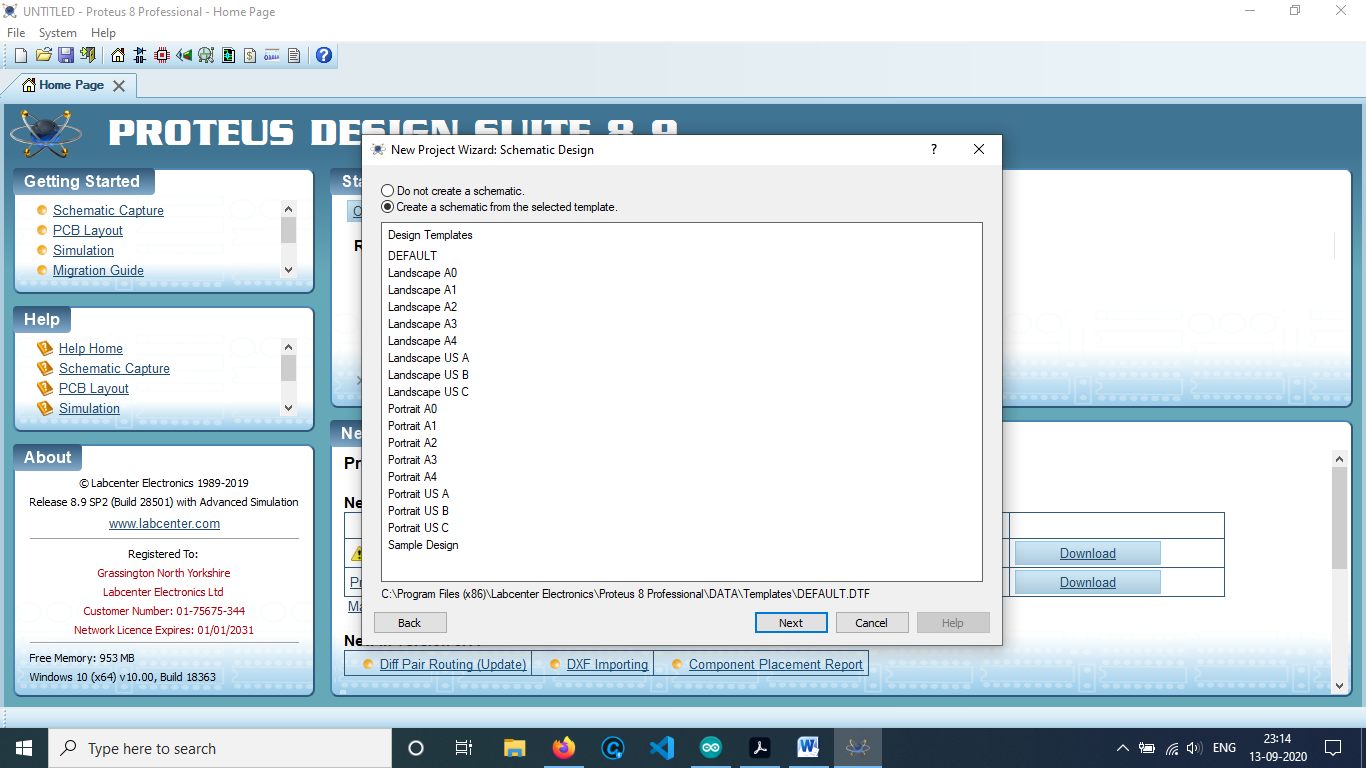Click the Open Project folder icon
The height and width of the screenshot is (768, 1366).
pyautogui.click(x=43, y=55)
